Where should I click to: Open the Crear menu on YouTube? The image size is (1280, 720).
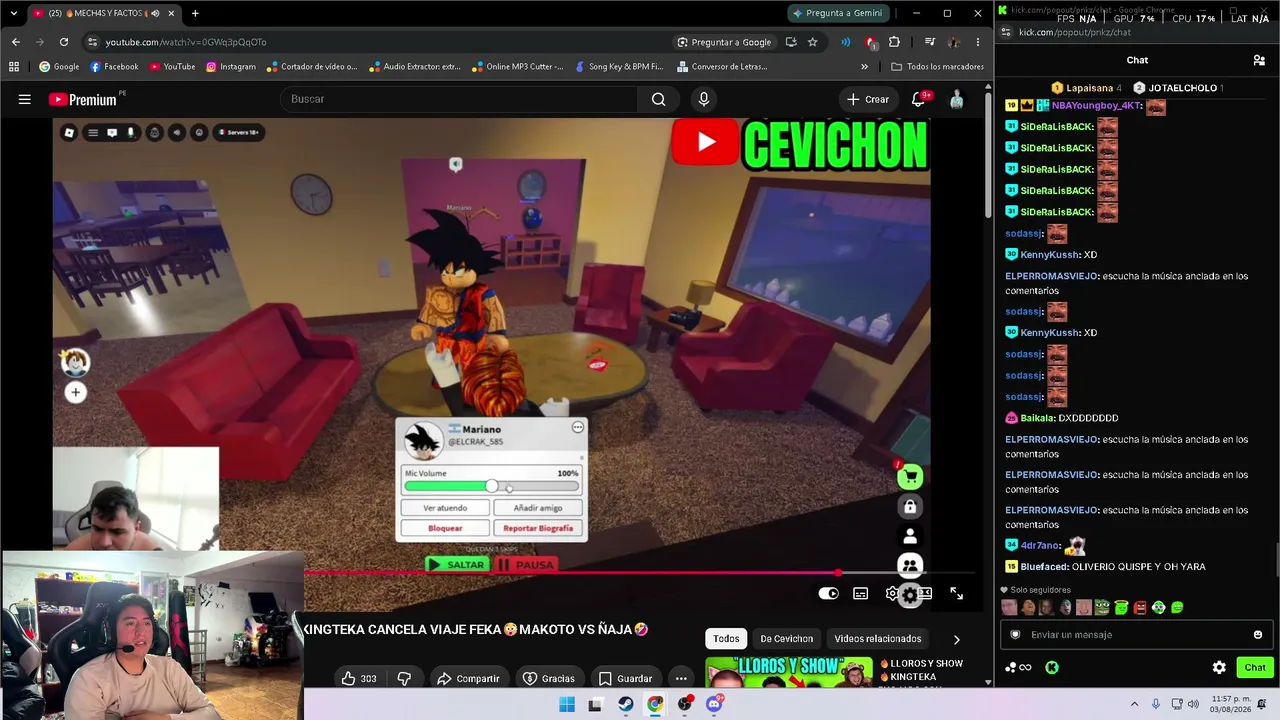867,99
